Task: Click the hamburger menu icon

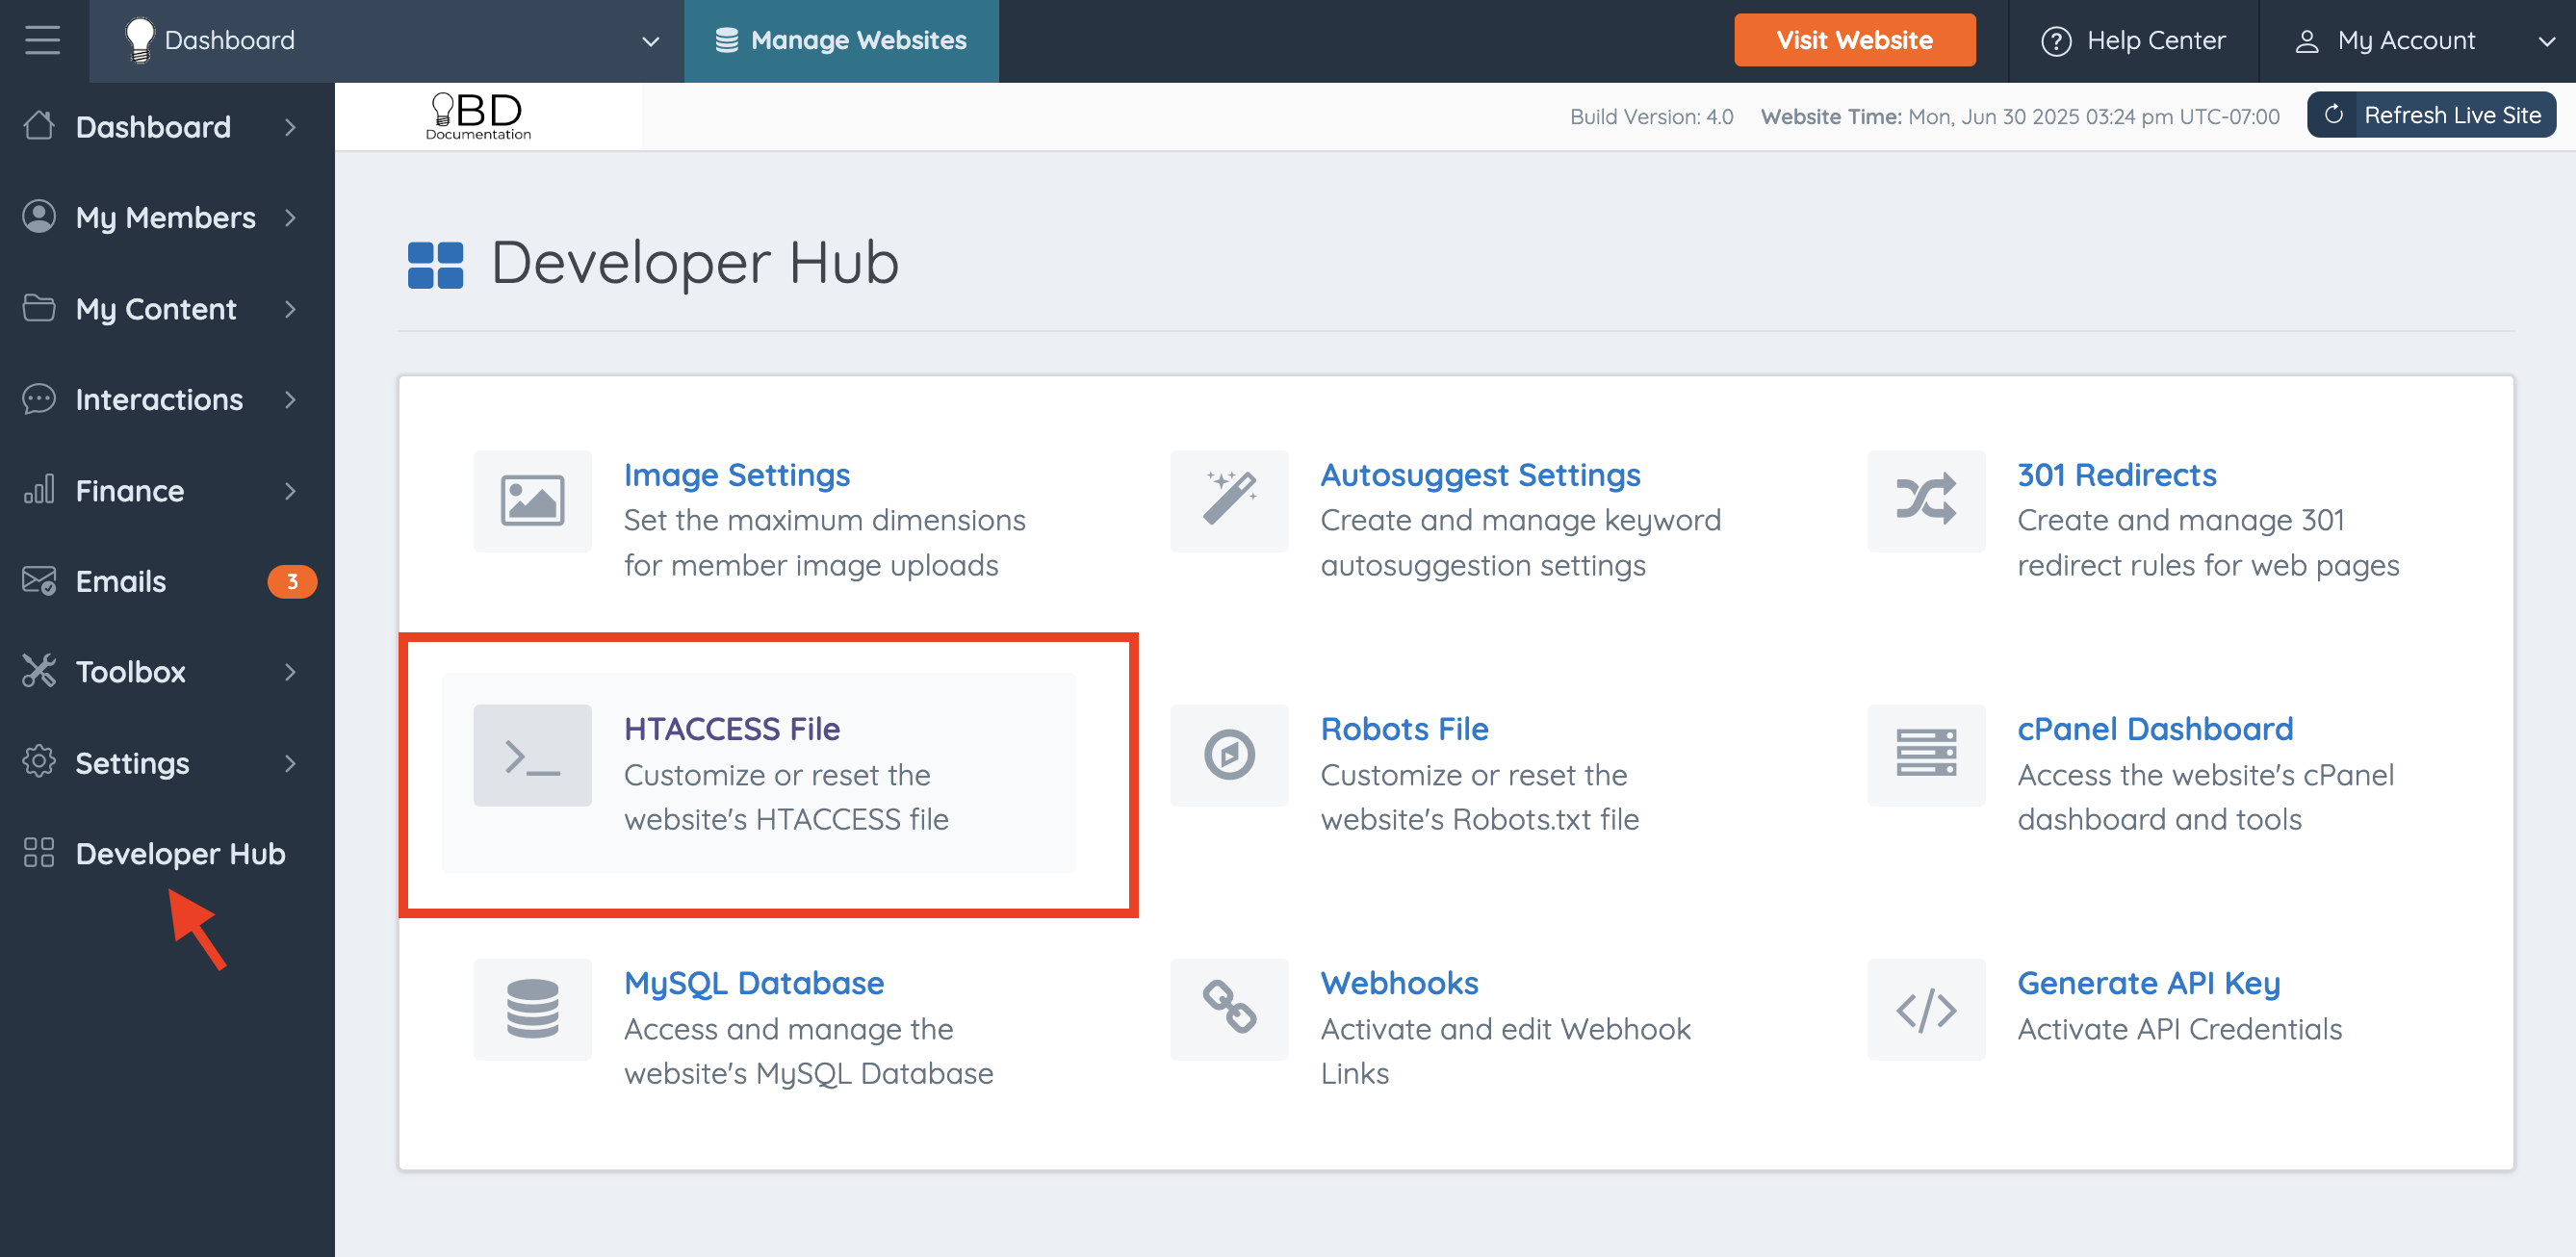Action: coord(42,40)
